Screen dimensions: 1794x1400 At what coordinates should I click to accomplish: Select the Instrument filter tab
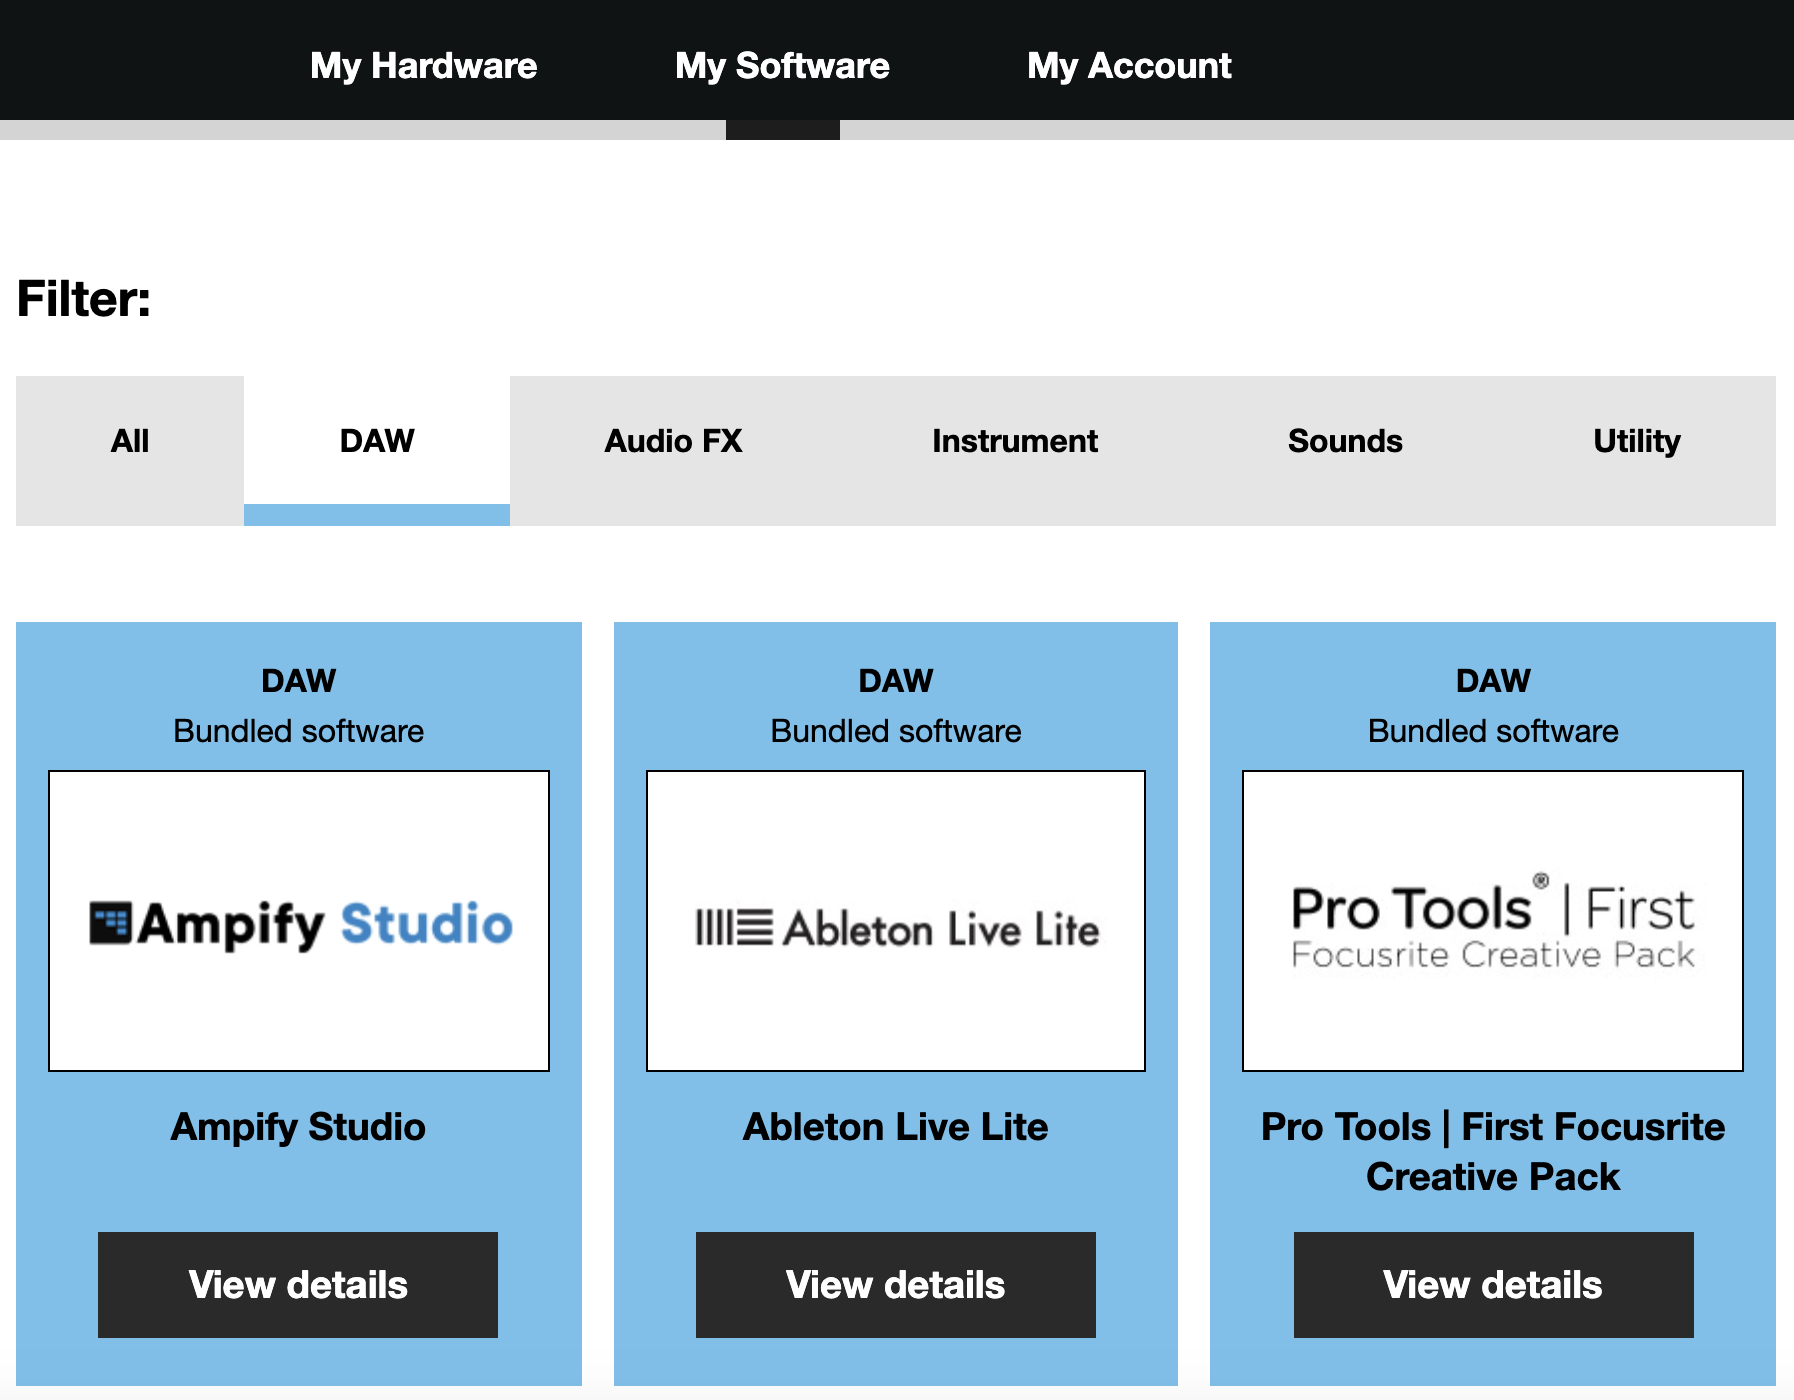(1014, 440)
